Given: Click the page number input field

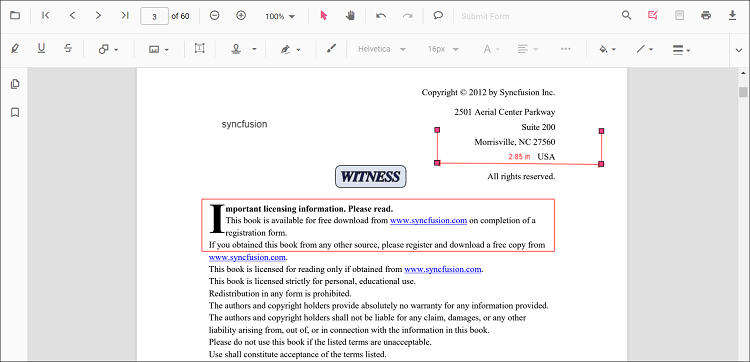Looking at the screenshot, I should point(154,16).
